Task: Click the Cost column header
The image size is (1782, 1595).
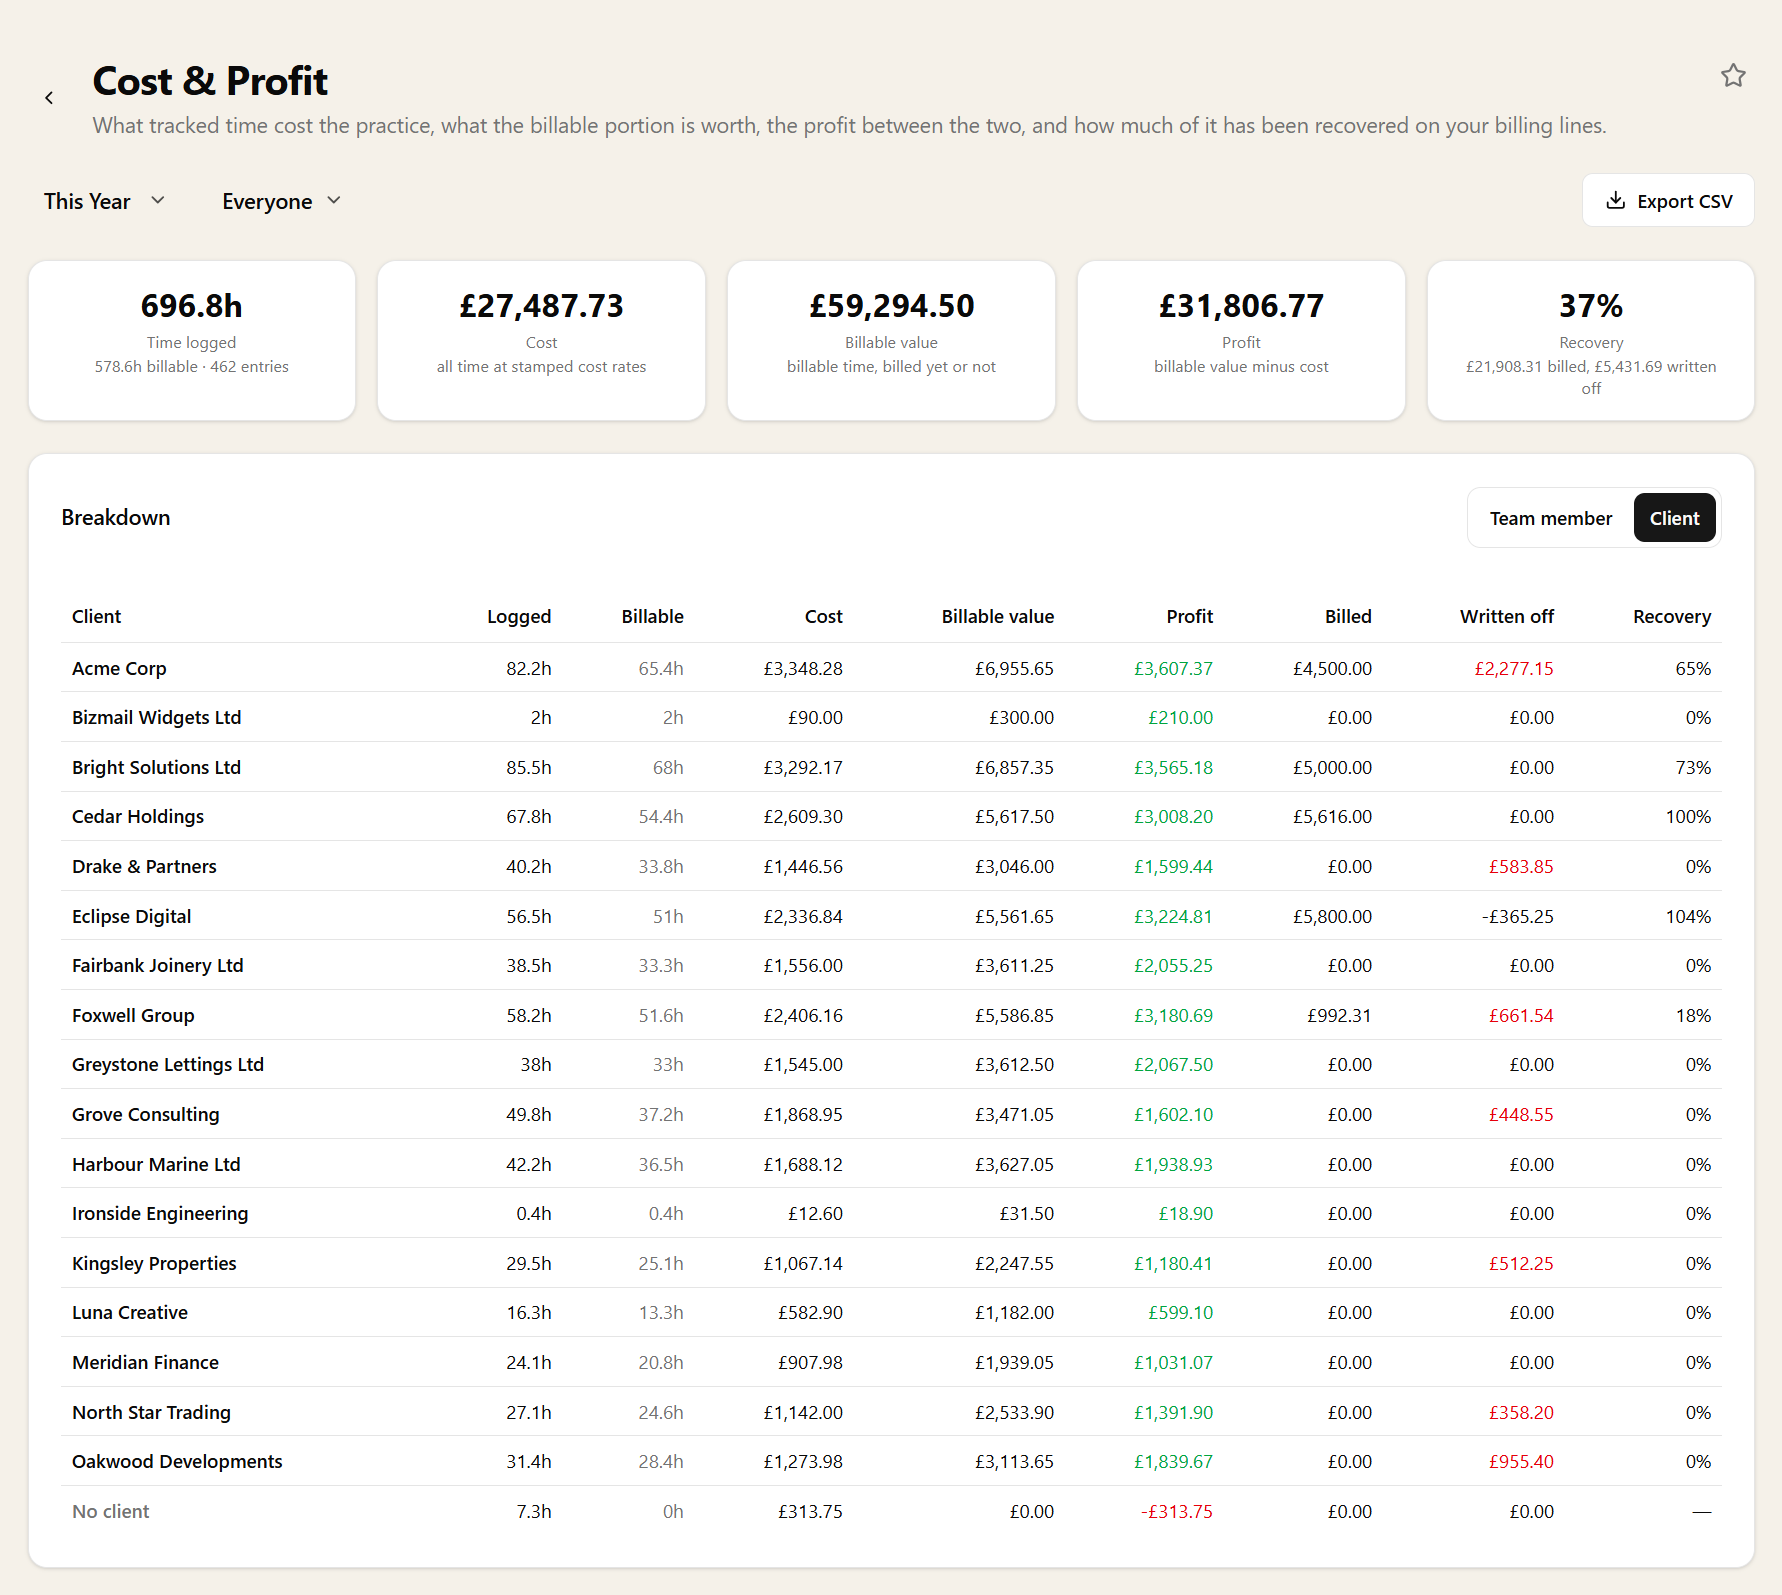Action: (823, 617)
